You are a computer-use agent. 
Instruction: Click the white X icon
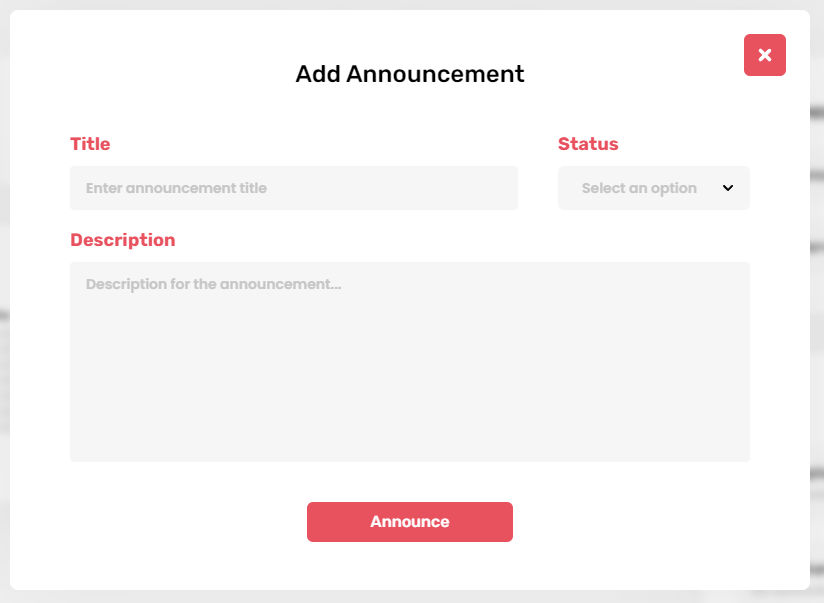pyautogui.click(x=765, y=55)
